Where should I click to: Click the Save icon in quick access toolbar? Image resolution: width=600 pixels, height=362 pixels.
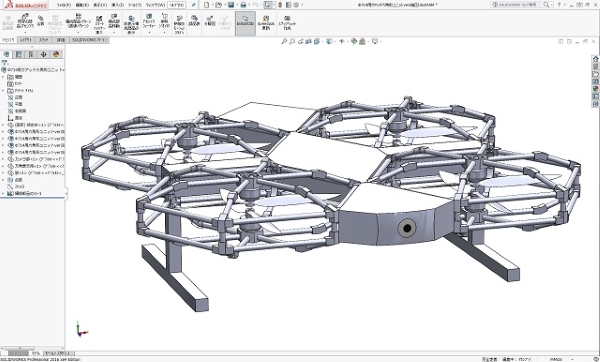[231, 5]
